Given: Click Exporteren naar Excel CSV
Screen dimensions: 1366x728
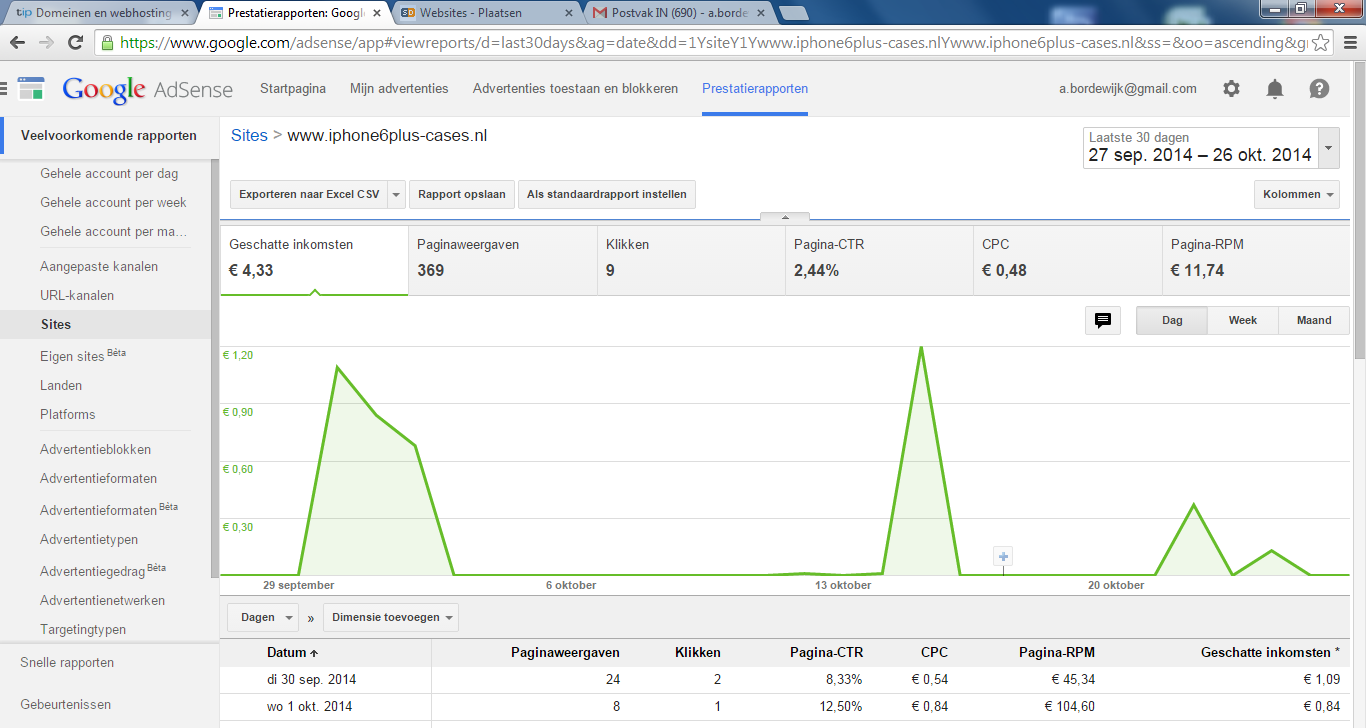Looking at the screenshot, I should 309,194.
